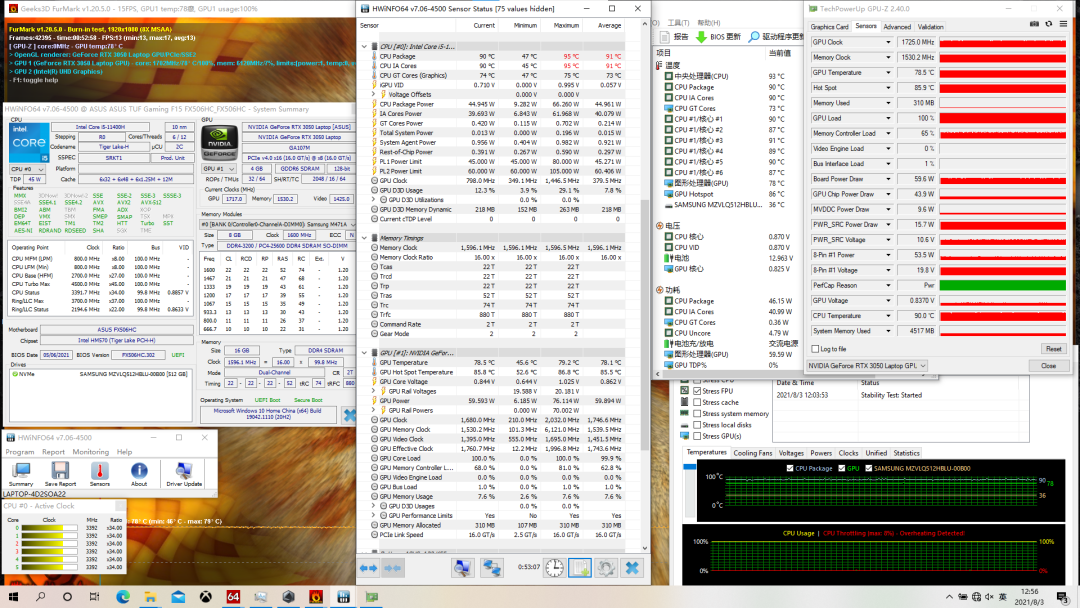This screenshot has width=1080, height=608.
Task: Click the shrink columns double-arrow button in Sensor Status
Action: [x=393, y=568]
